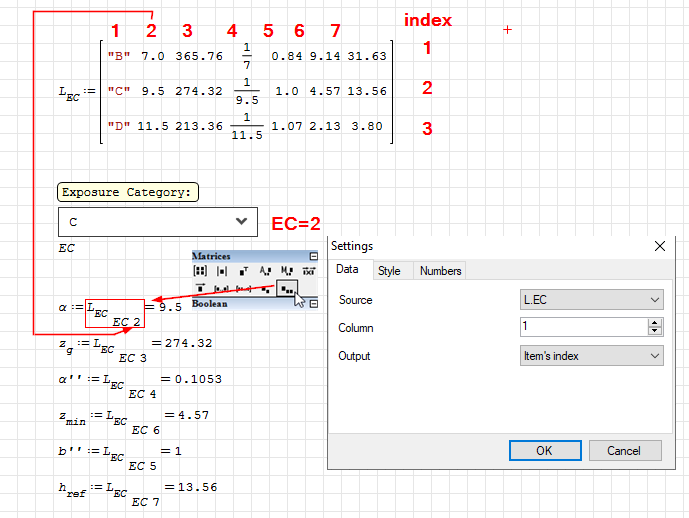
Task: Open the Output dropdown in Settings
Action: point(591,356)
